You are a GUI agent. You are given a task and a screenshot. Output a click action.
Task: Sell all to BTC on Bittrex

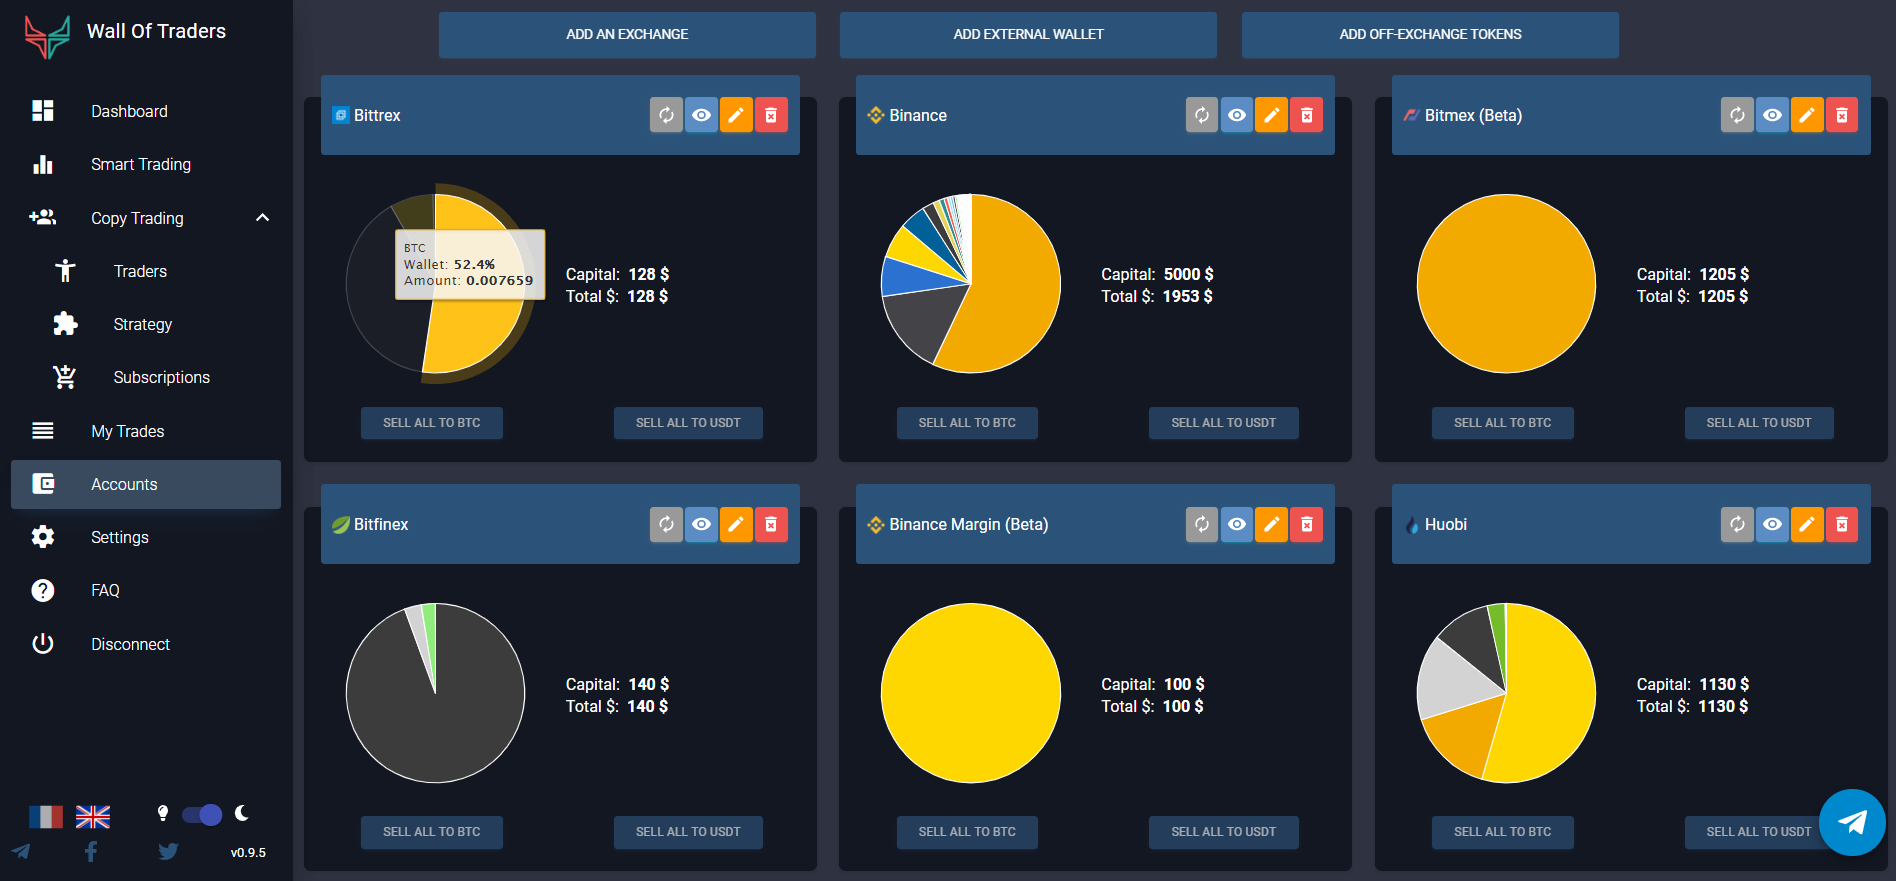pos(432,423)
